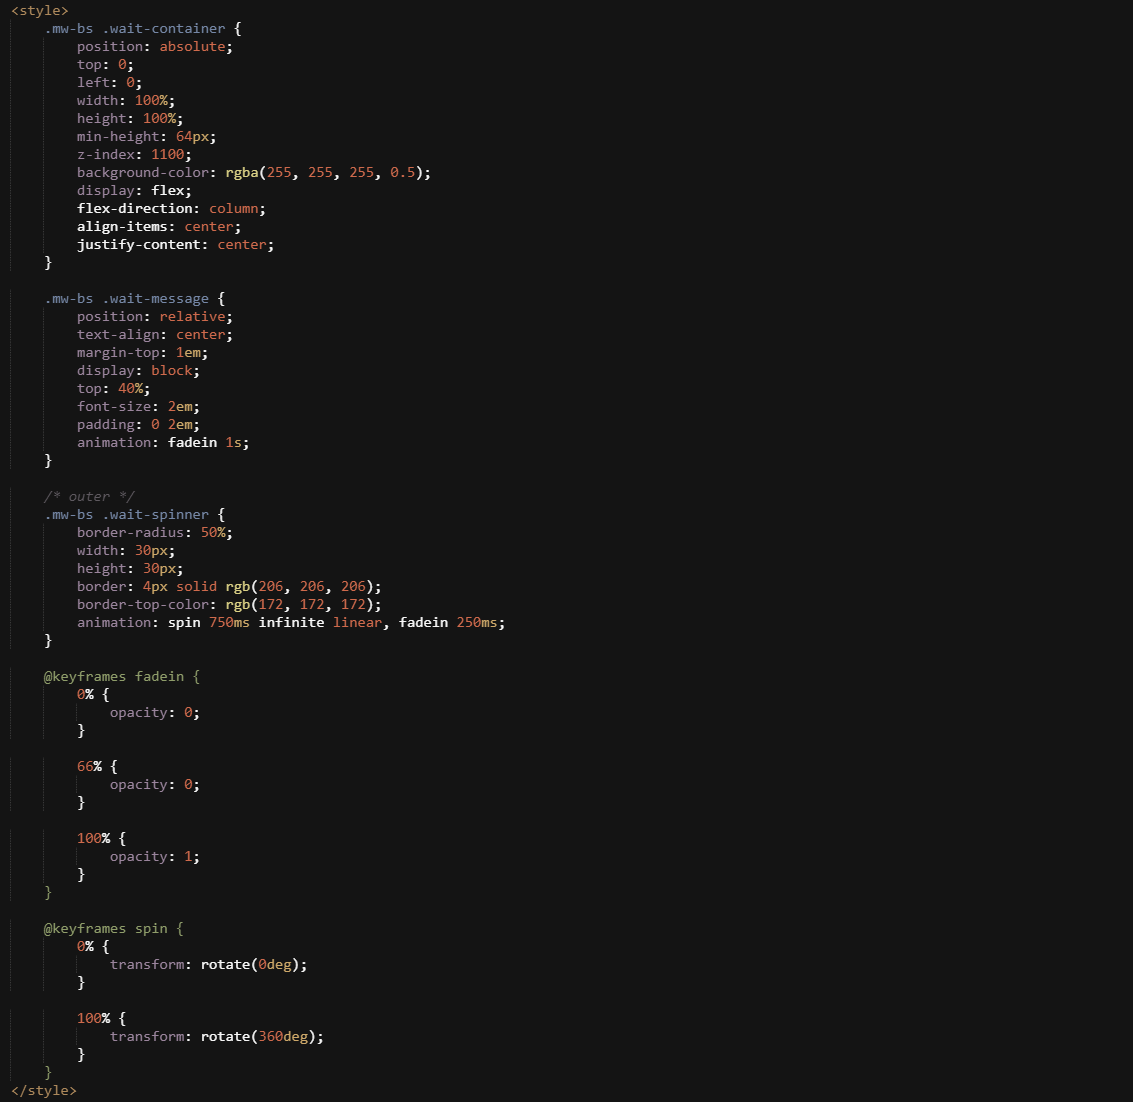This screenshot has height=1102, width=1133.
Task: Click the opening <style> tag
Action: tap(39, 10)
